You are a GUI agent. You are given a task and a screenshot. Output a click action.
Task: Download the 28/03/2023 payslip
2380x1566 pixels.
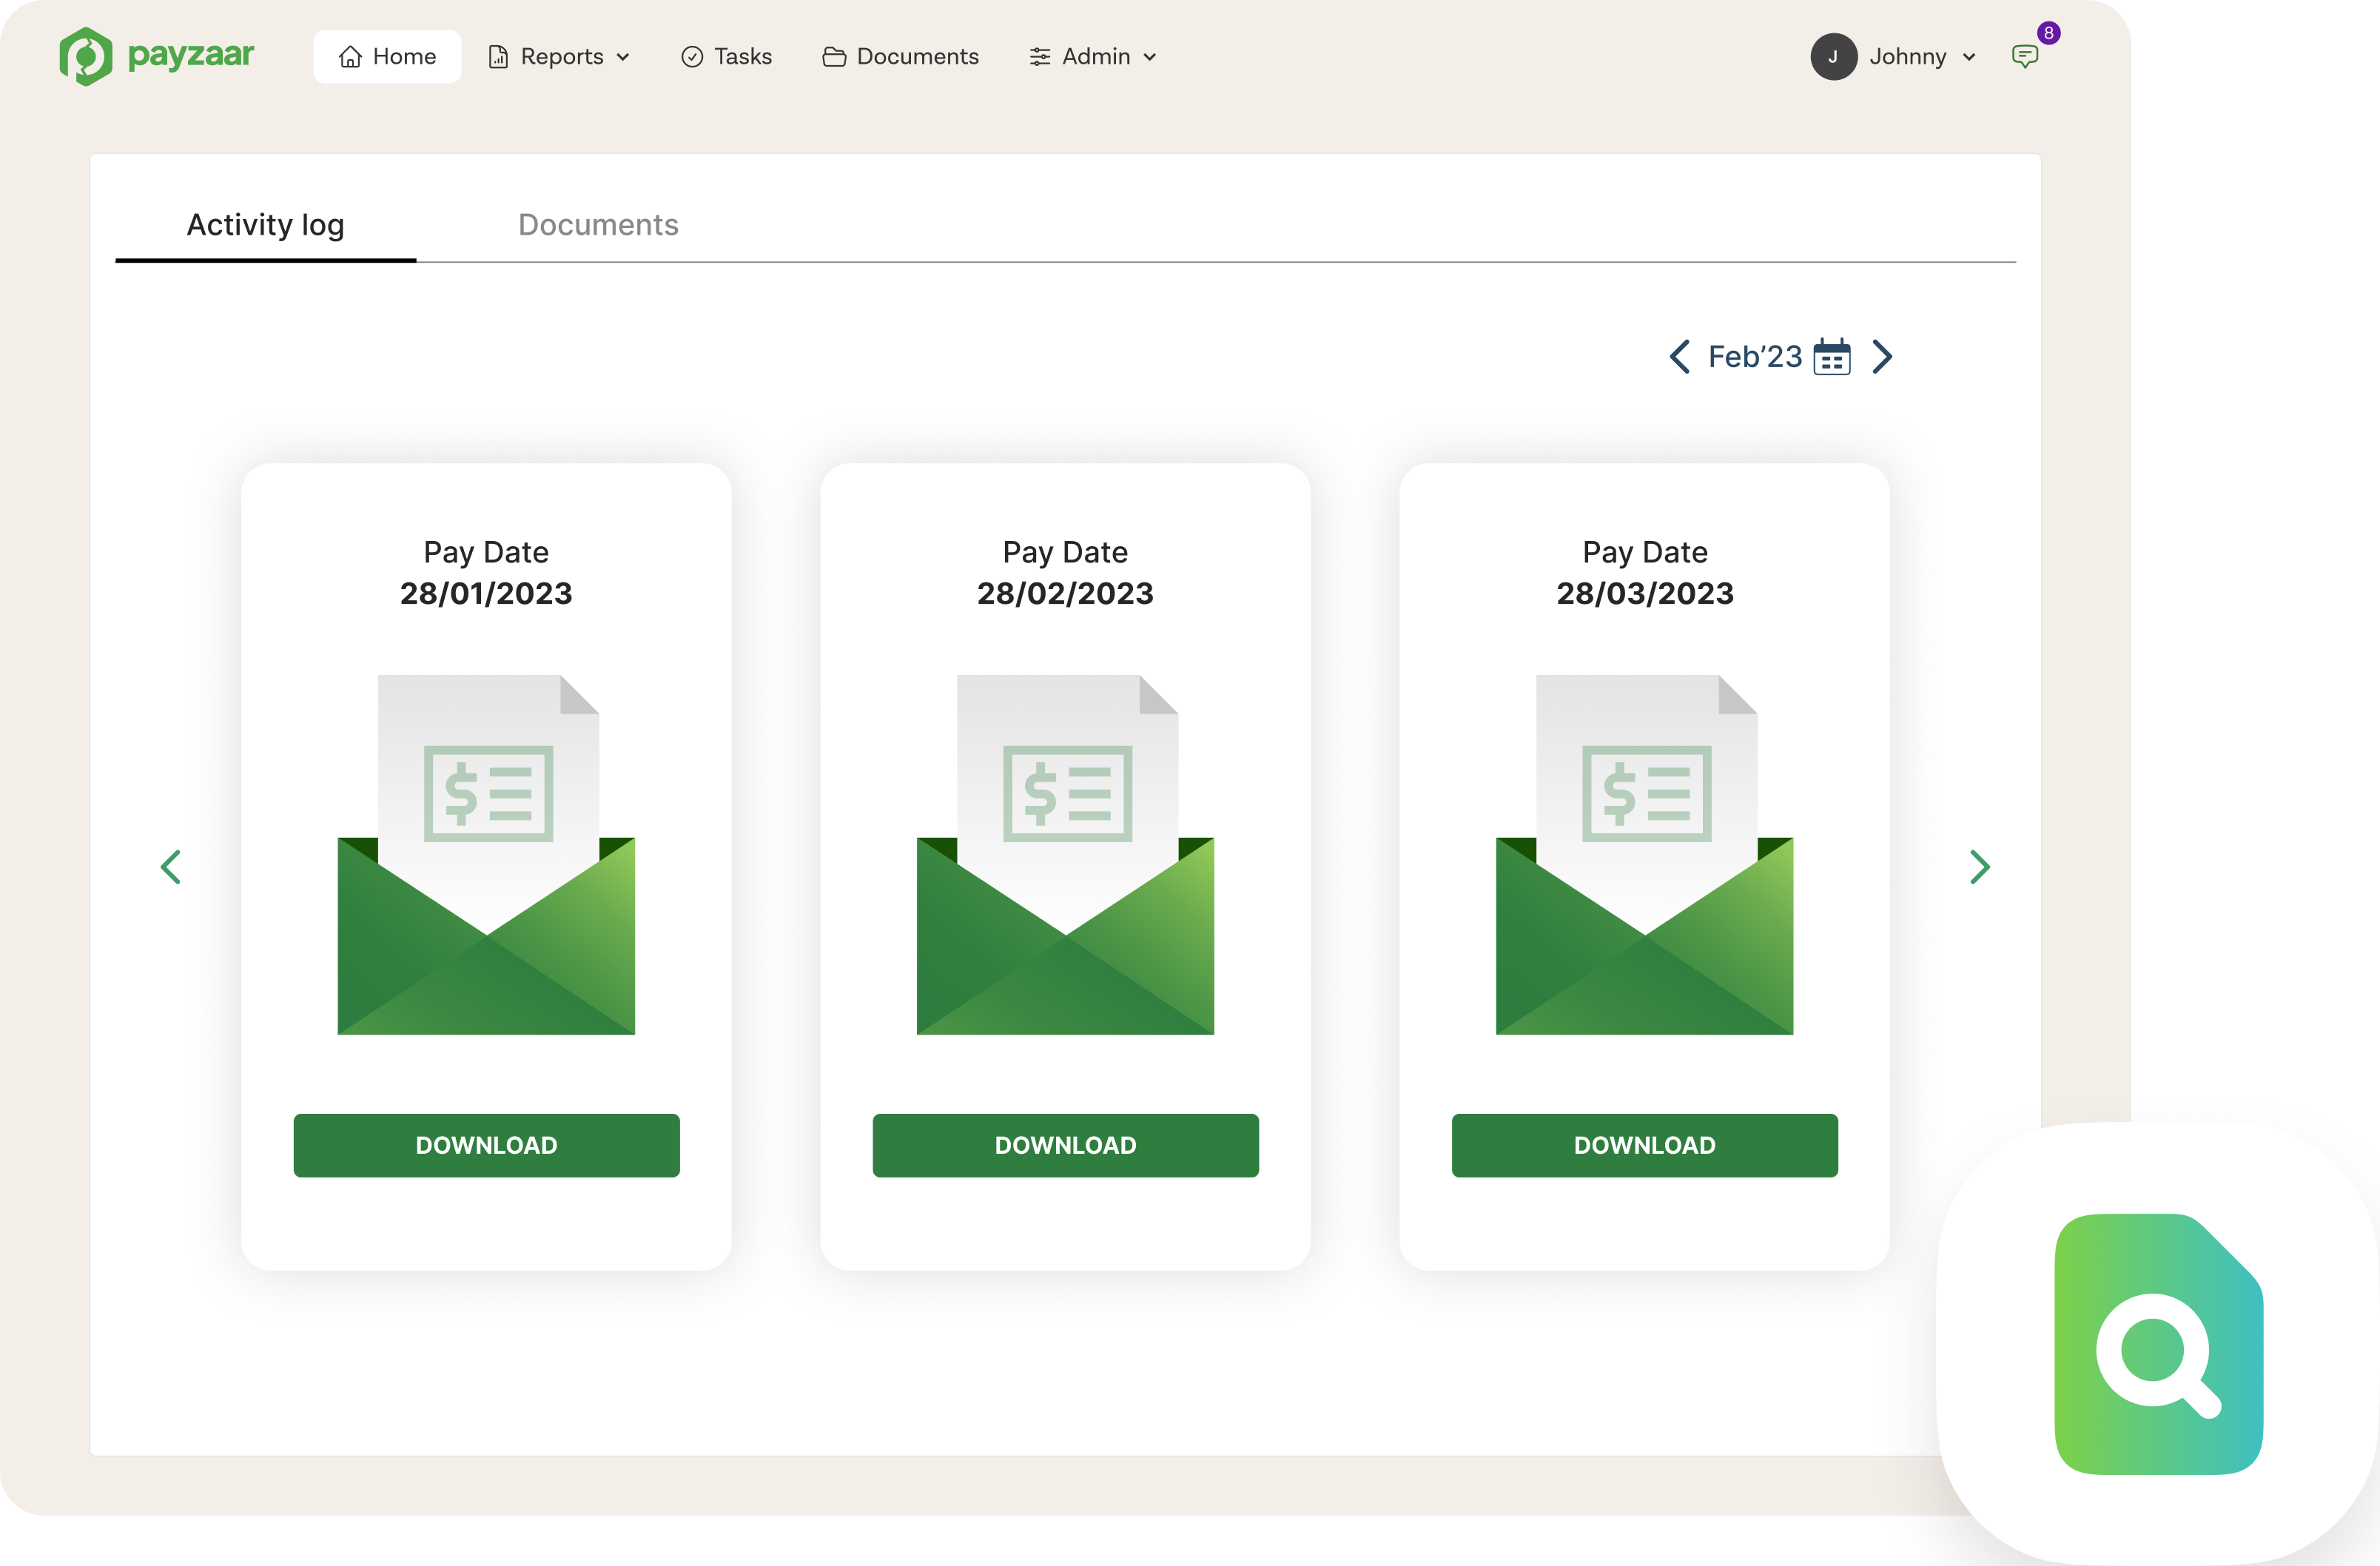1644,1145
